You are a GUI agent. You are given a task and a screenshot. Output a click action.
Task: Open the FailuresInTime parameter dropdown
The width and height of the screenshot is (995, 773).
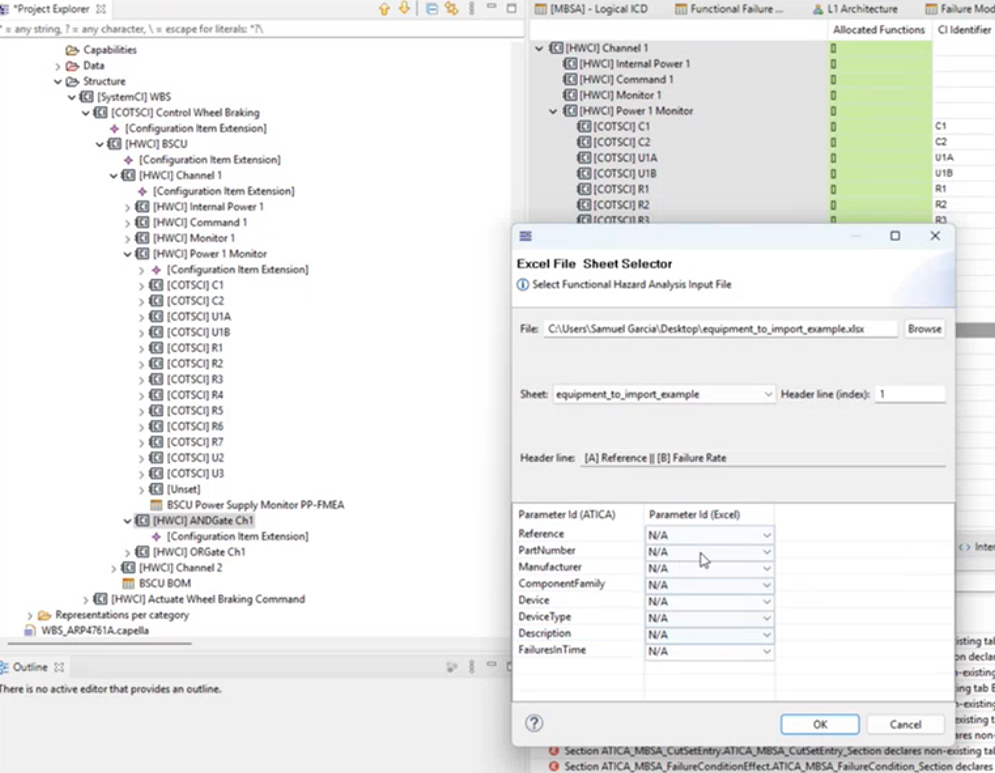coord(709,651)
